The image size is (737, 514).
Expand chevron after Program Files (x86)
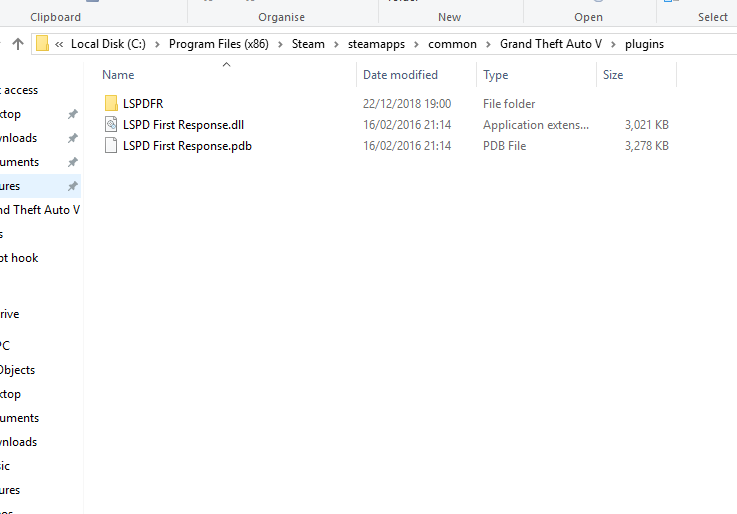(280, 44)
